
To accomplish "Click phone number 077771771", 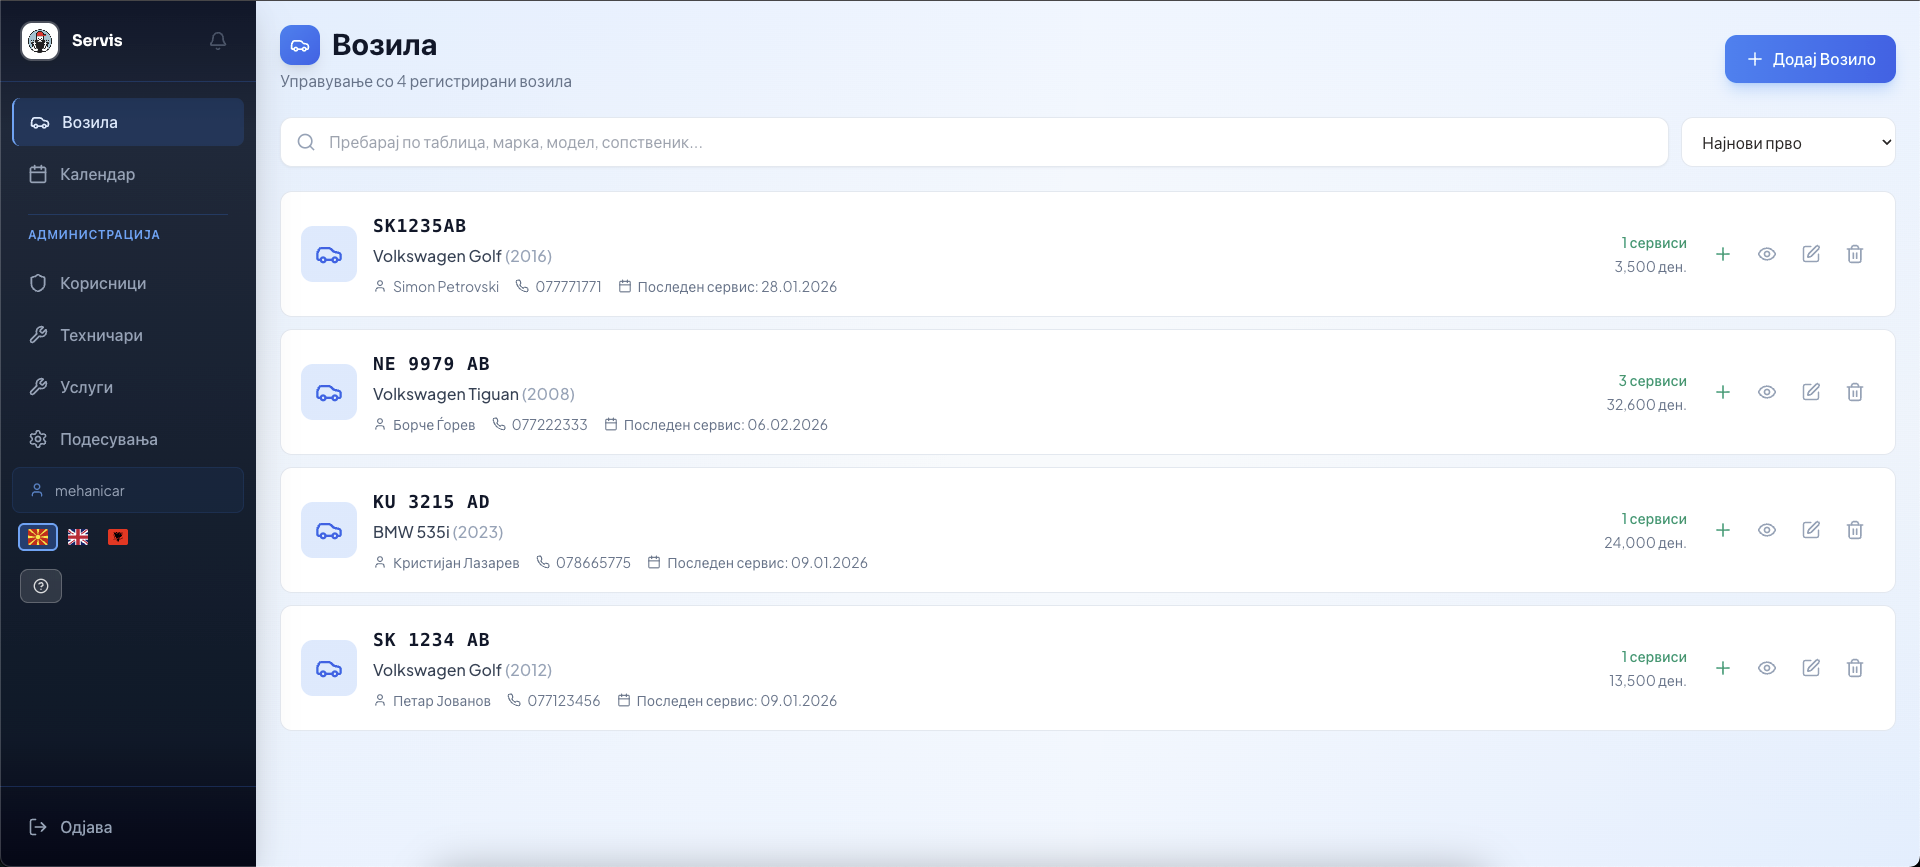I will pyautogui.click(x=568, y=287).
